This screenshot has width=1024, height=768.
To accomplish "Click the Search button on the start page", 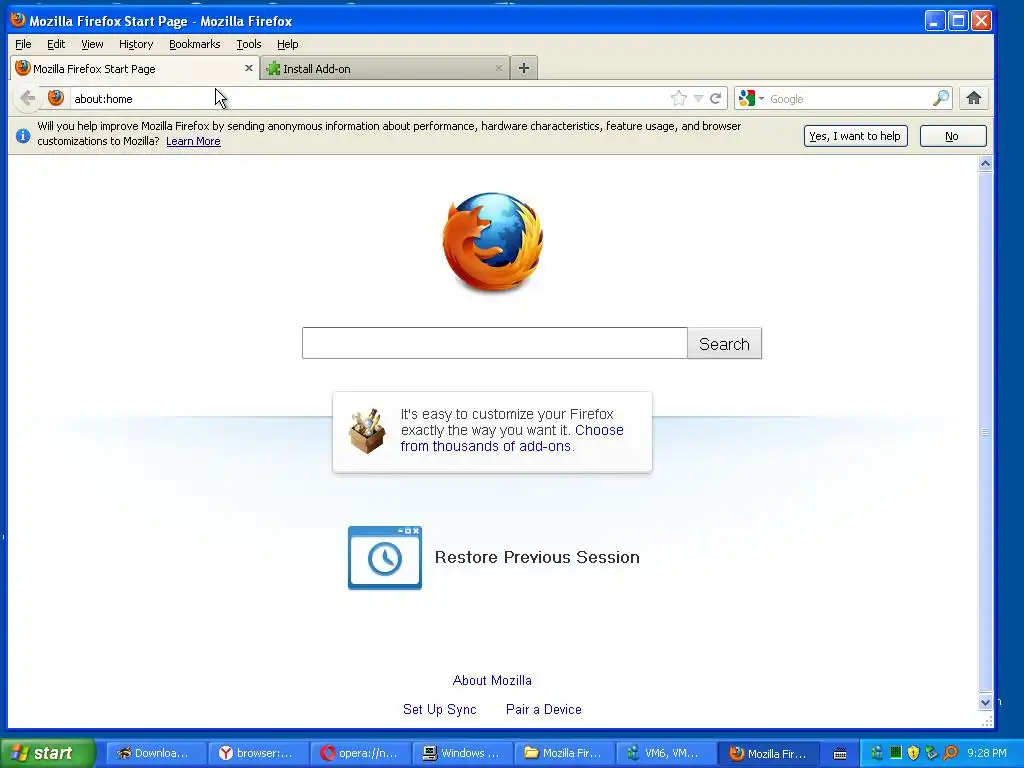I will click(724, 344).
